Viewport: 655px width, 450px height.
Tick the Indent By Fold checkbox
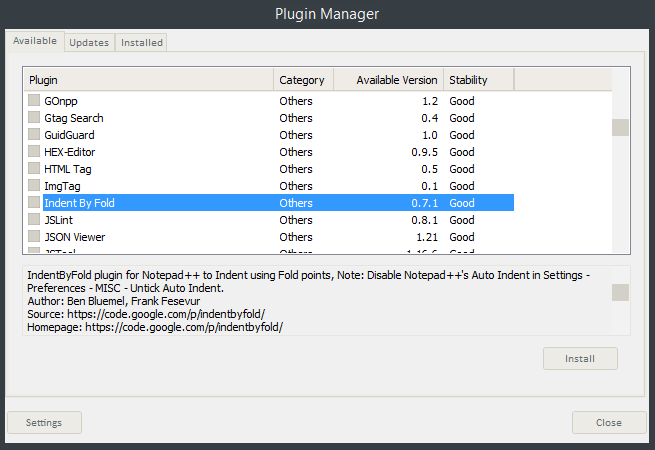(34, 202)
